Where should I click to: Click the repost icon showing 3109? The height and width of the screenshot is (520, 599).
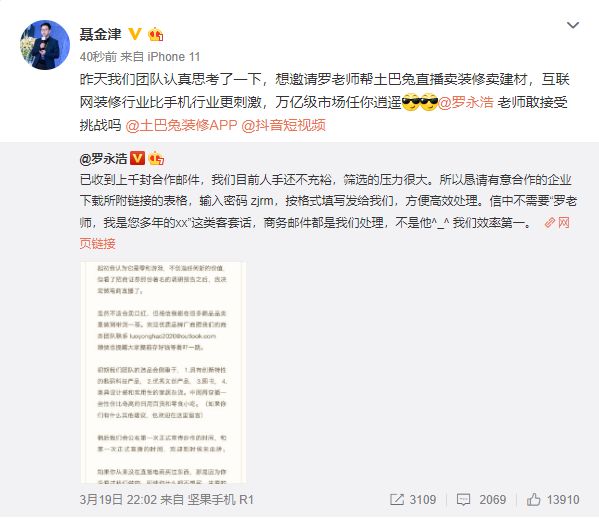(x=397, y=499)
